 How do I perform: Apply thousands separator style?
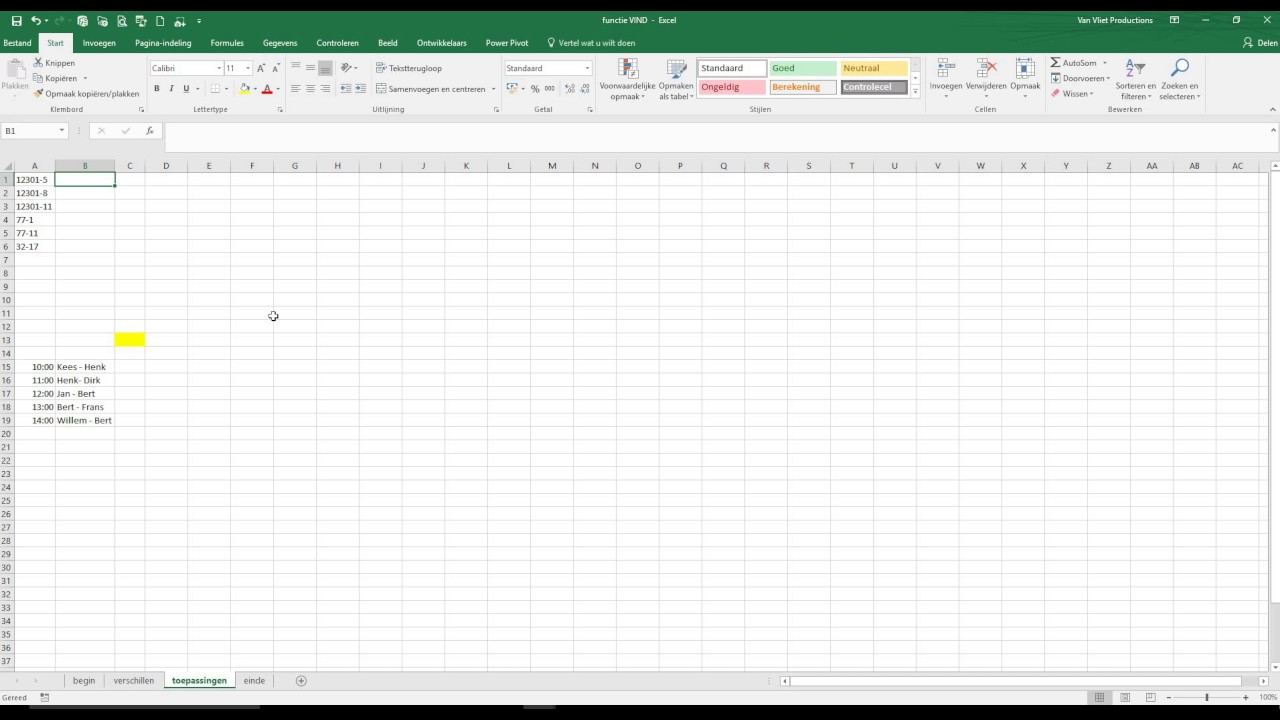[549, 89]
